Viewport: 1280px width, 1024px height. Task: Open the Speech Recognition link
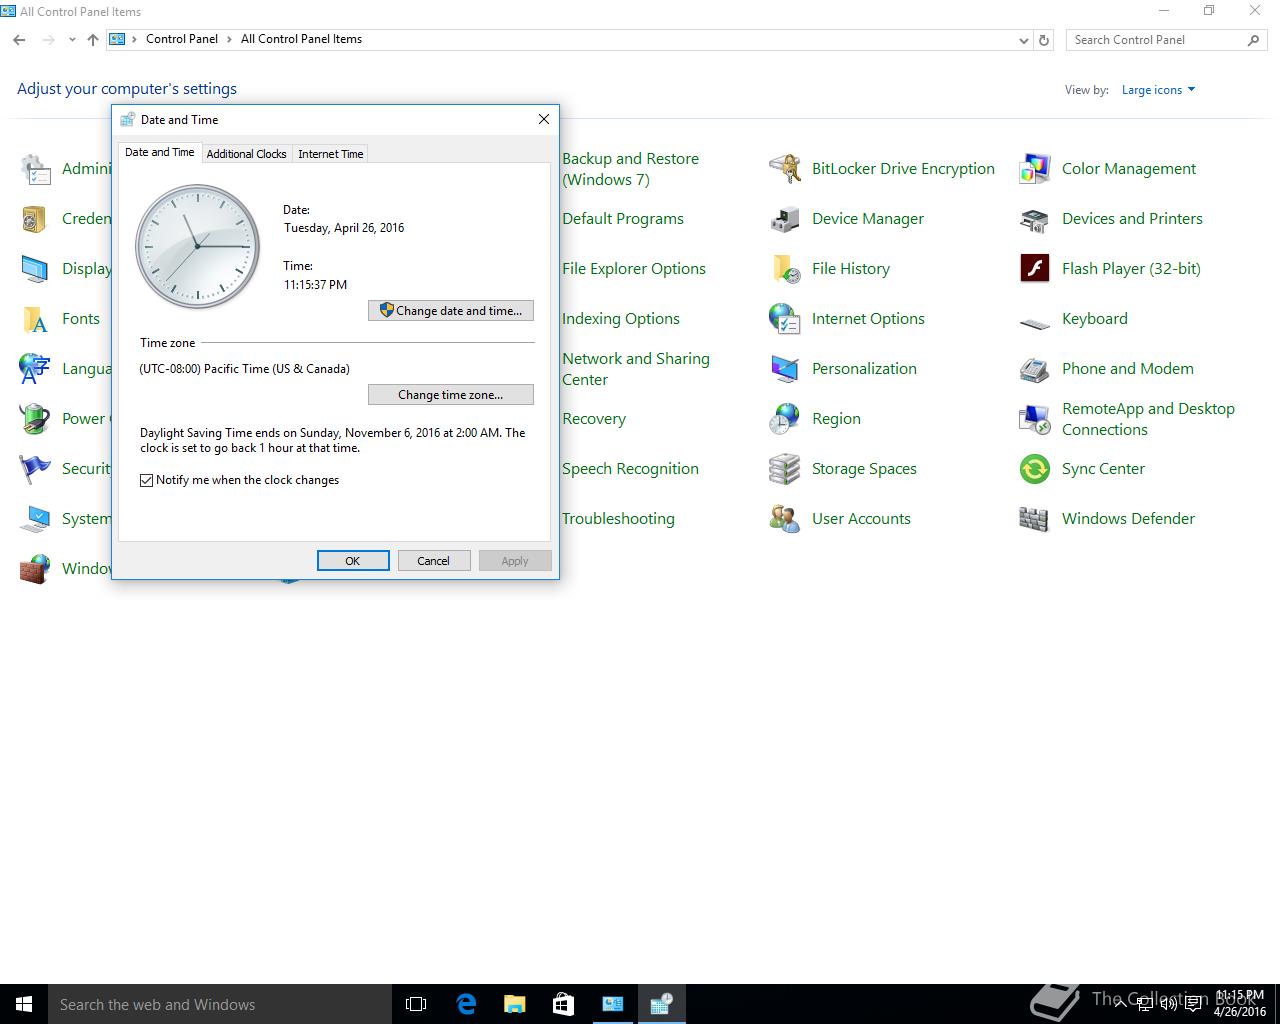pos(630,469)
